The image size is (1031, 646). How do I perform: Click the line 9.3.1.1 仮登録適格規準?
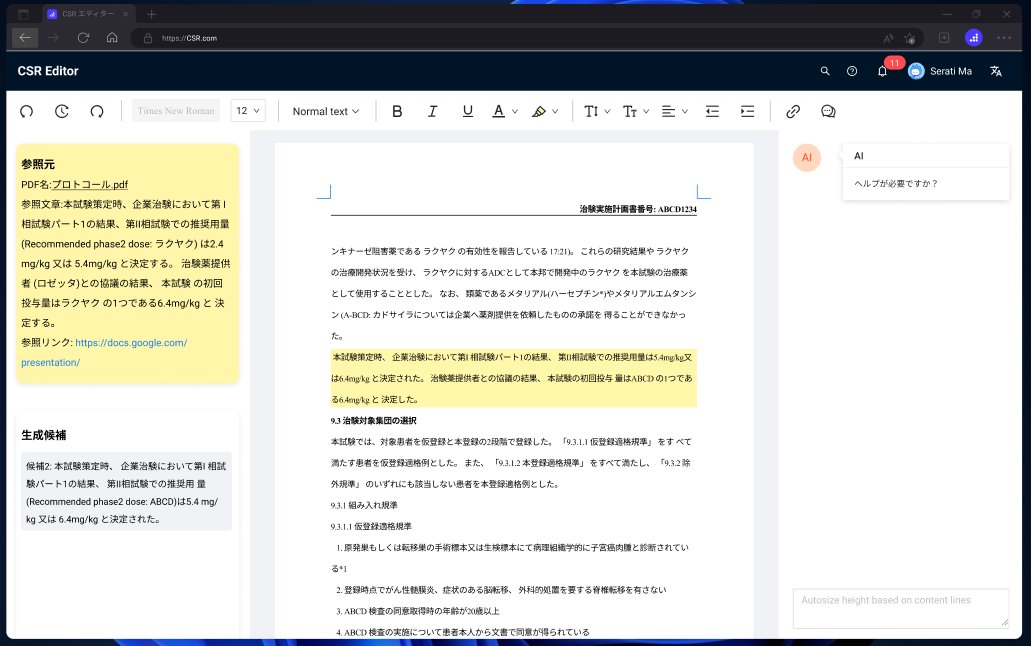[x=372, y=526]
